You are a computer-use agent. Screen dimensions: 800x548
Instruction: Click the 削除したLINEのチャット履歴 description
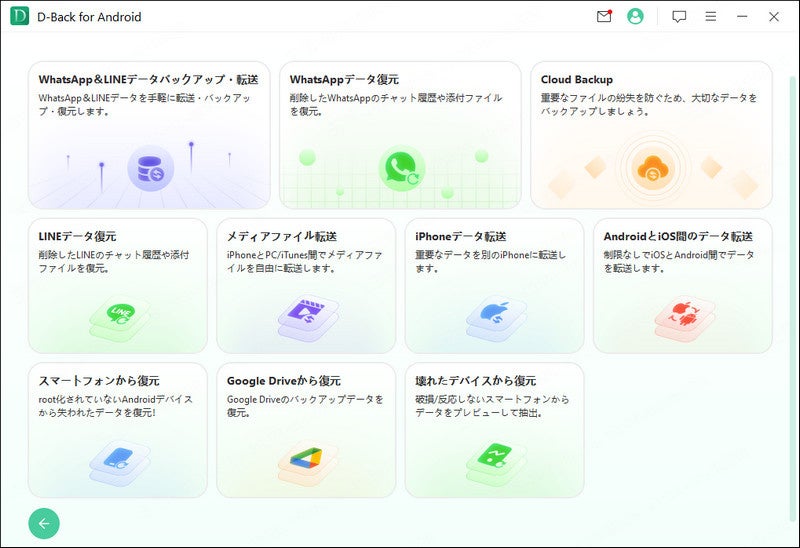point(114,261)
